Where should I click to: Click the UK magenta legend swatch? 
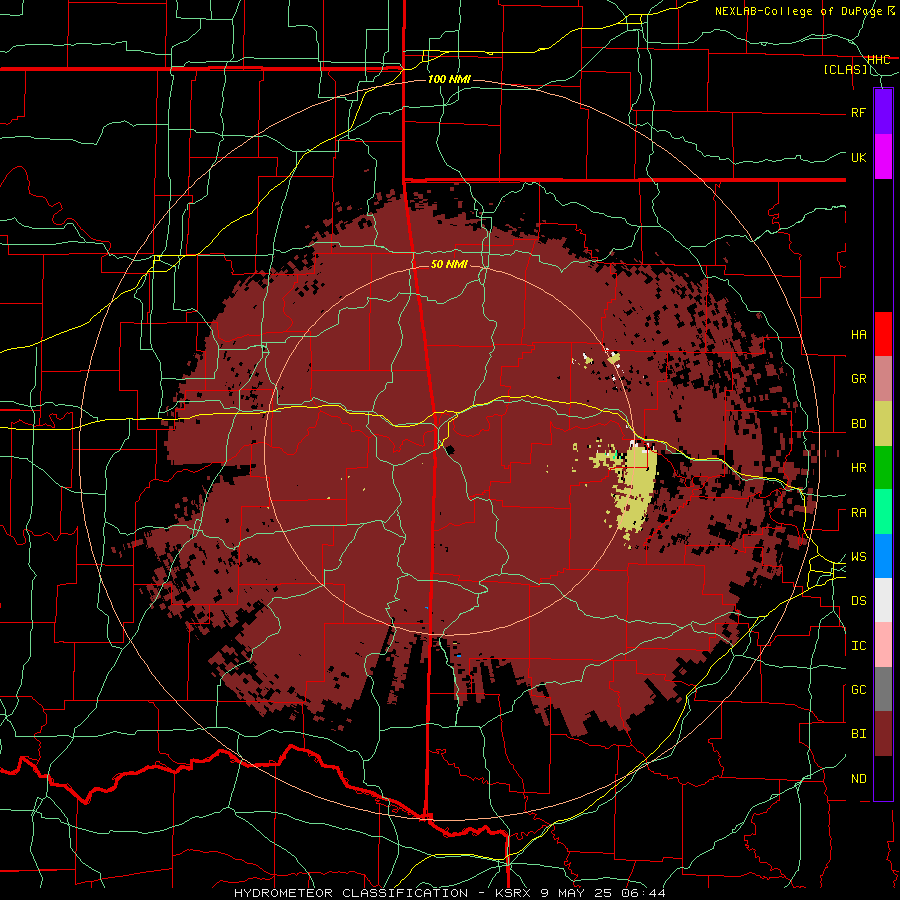click(883, 157)
